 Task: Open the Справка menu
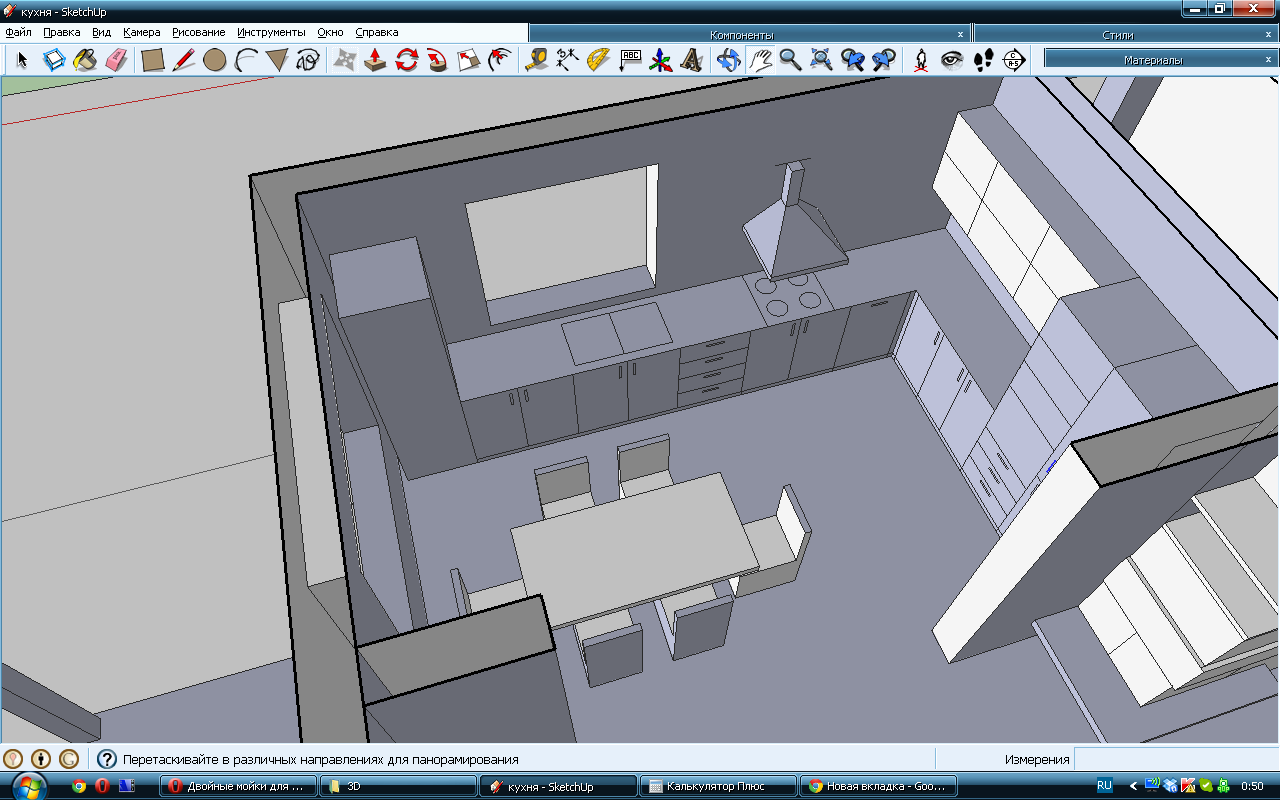coord(377,32)
